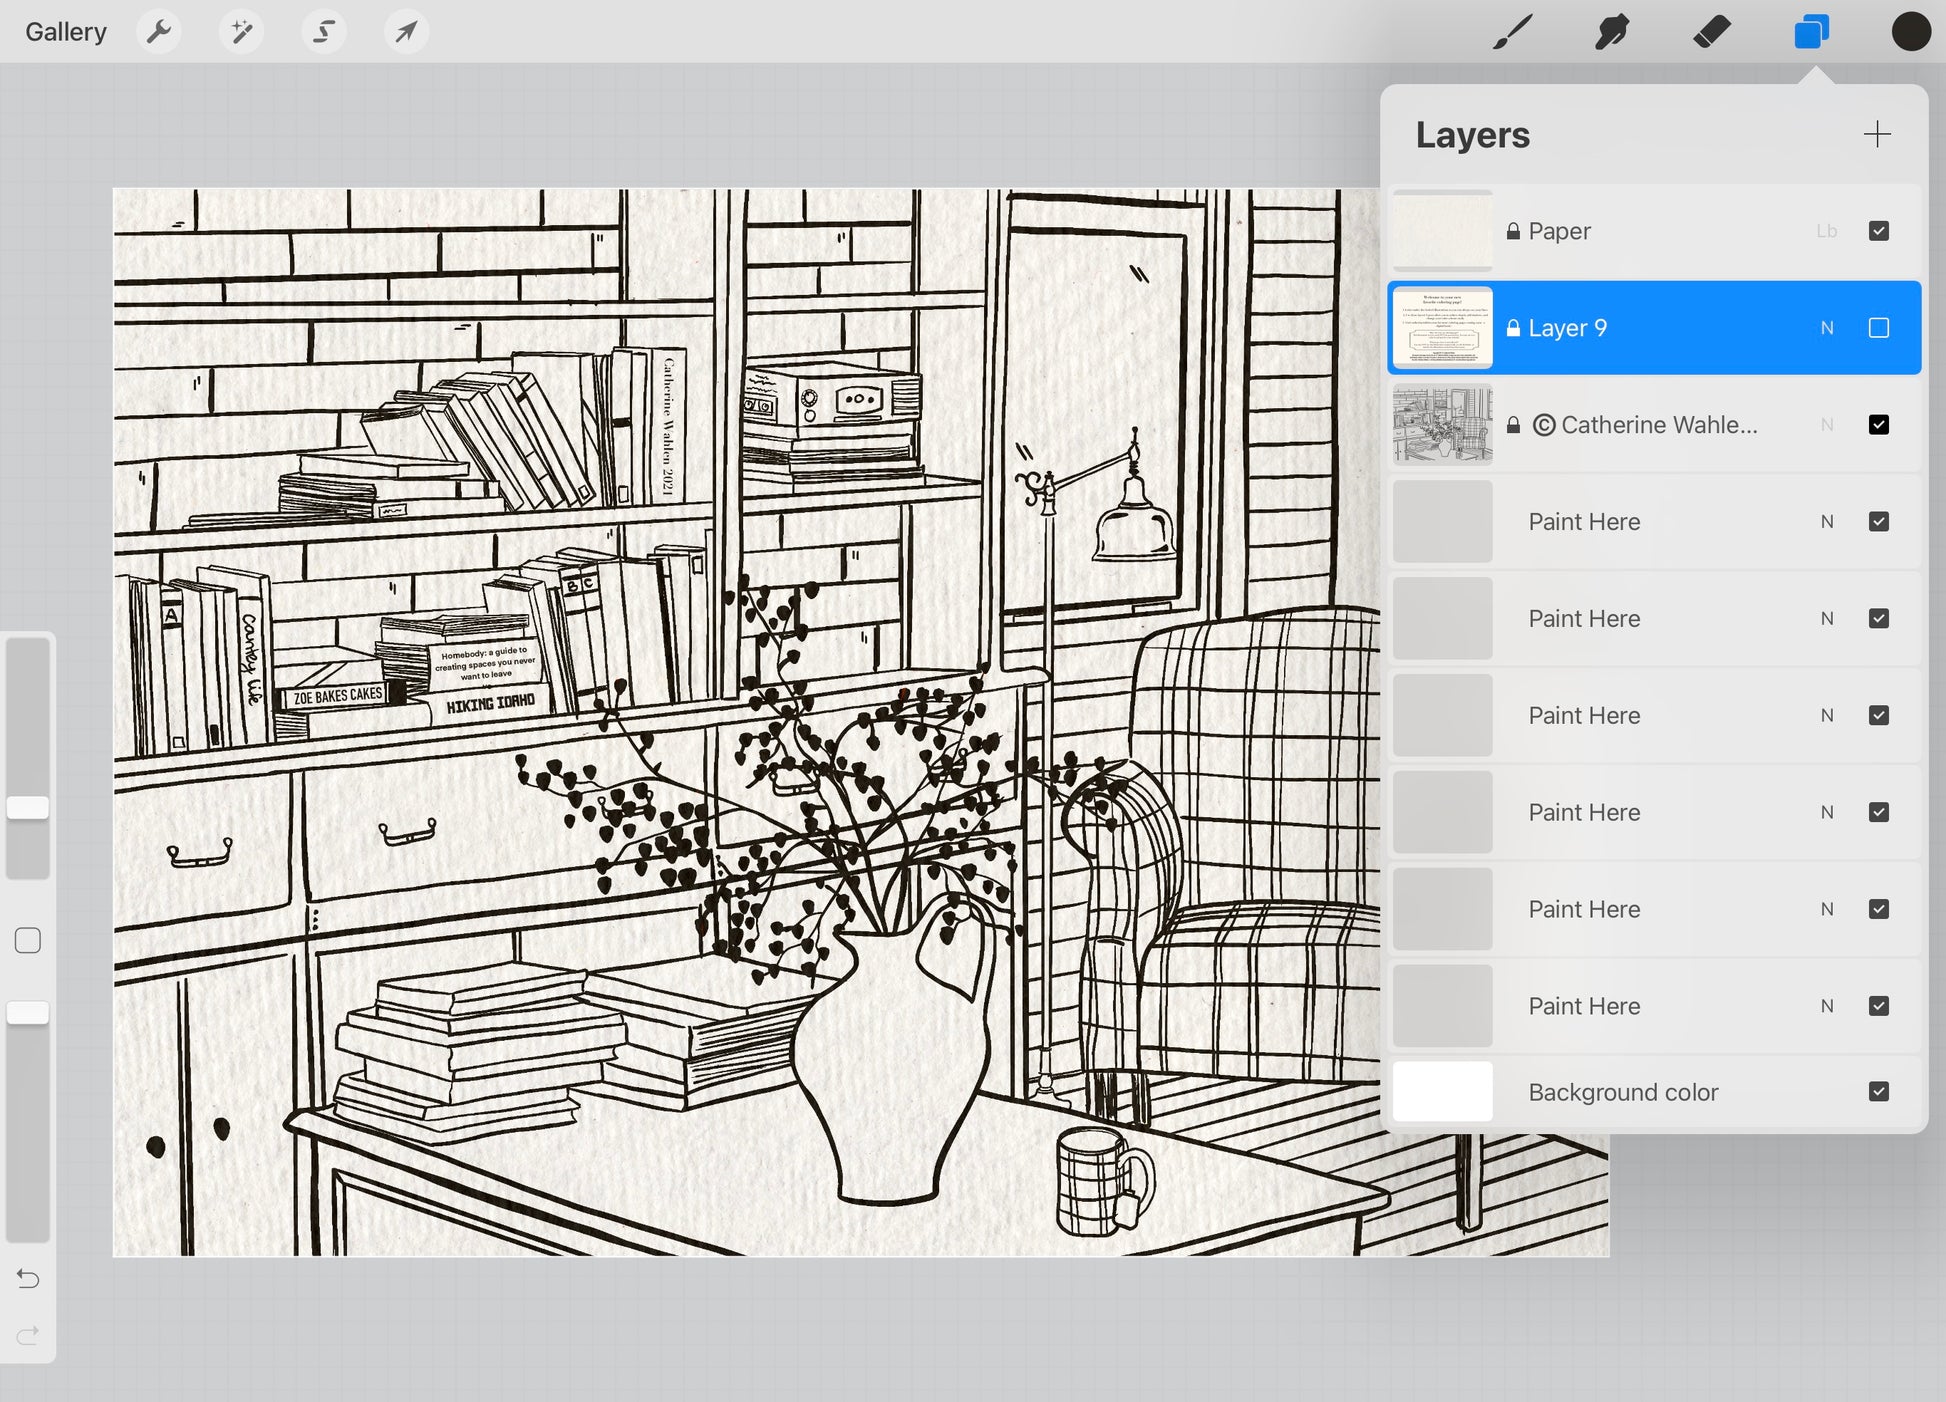Activate the Transform arrow tool
This screenshot has height=1402, width=1946.
coord(406,32)
